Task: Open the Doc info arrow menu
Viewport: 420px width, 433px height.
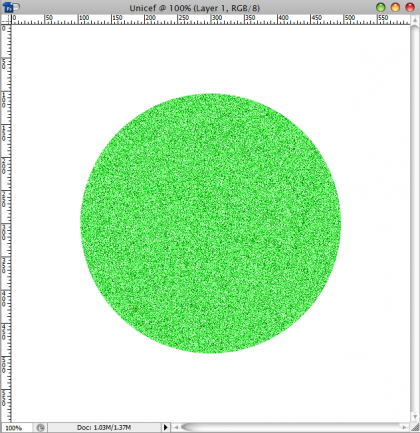Action: (x=166, y=427)
